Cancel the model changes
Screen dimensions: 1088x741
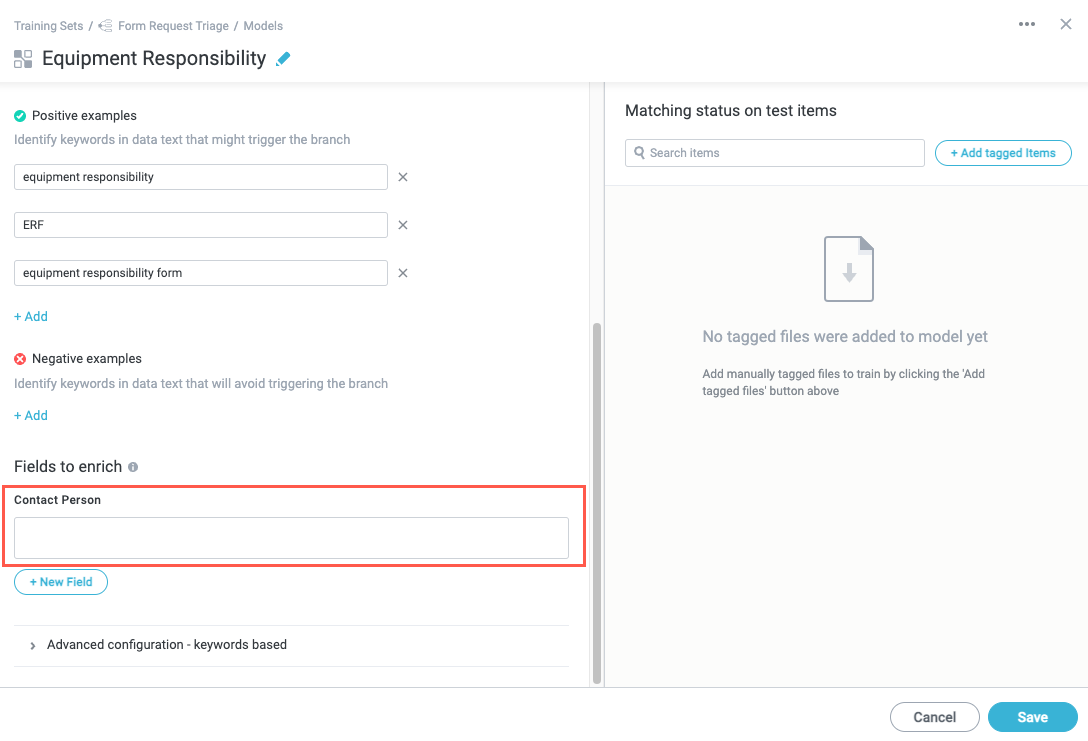[934, 717]
